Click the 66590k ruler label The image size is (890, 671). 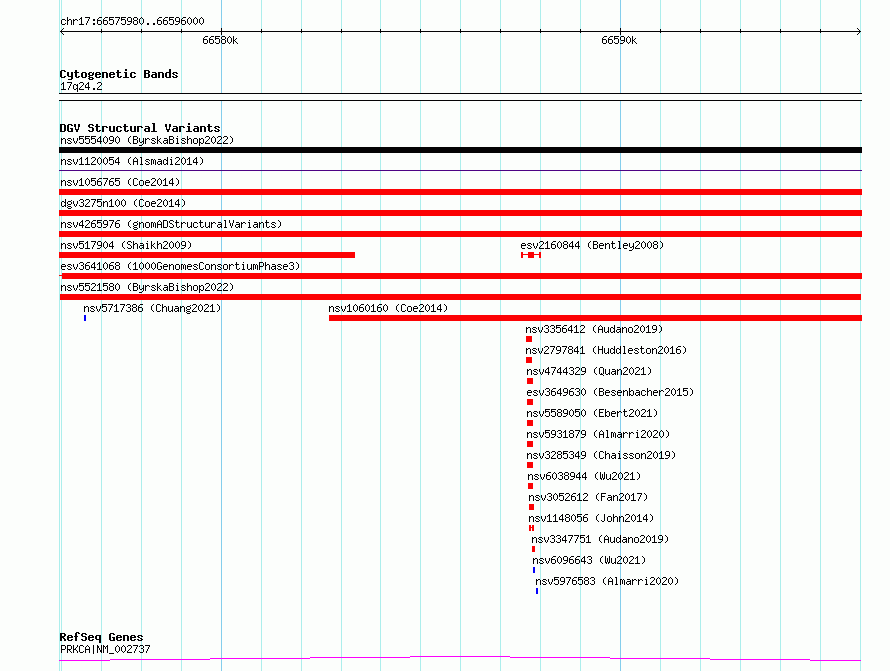619,40
